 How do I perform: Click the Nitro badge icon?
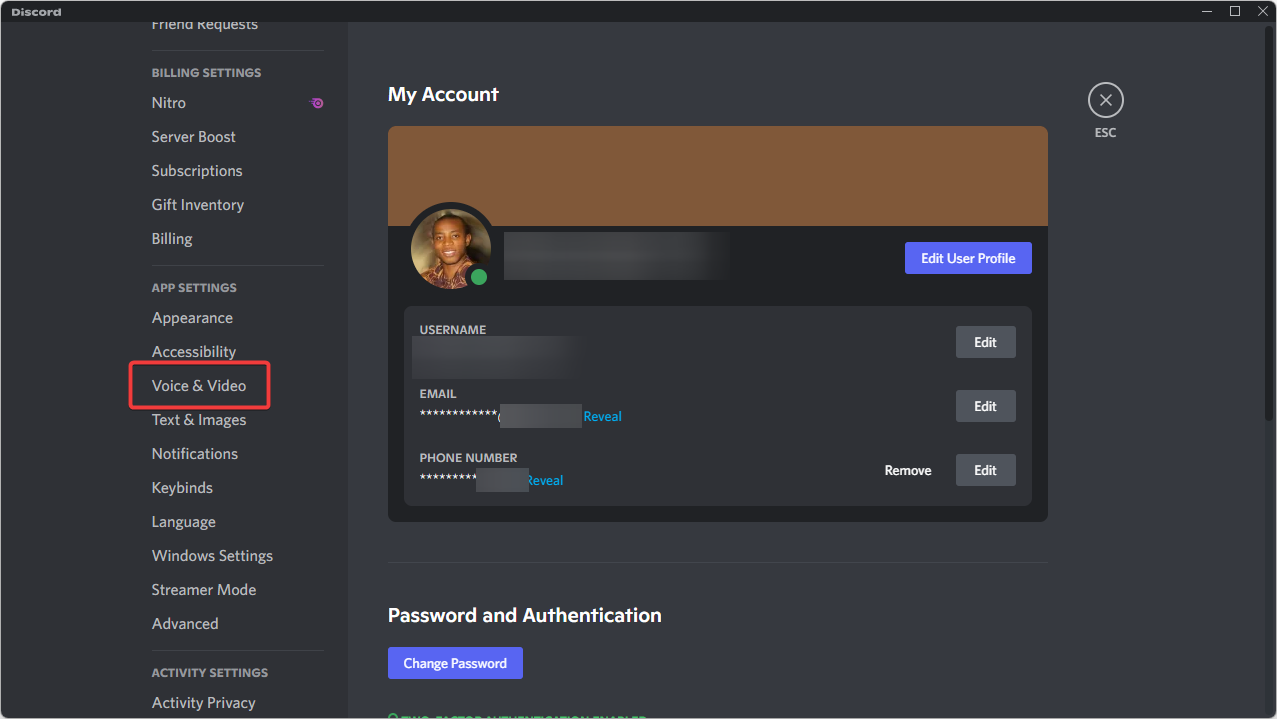click(x=317, y=103)
